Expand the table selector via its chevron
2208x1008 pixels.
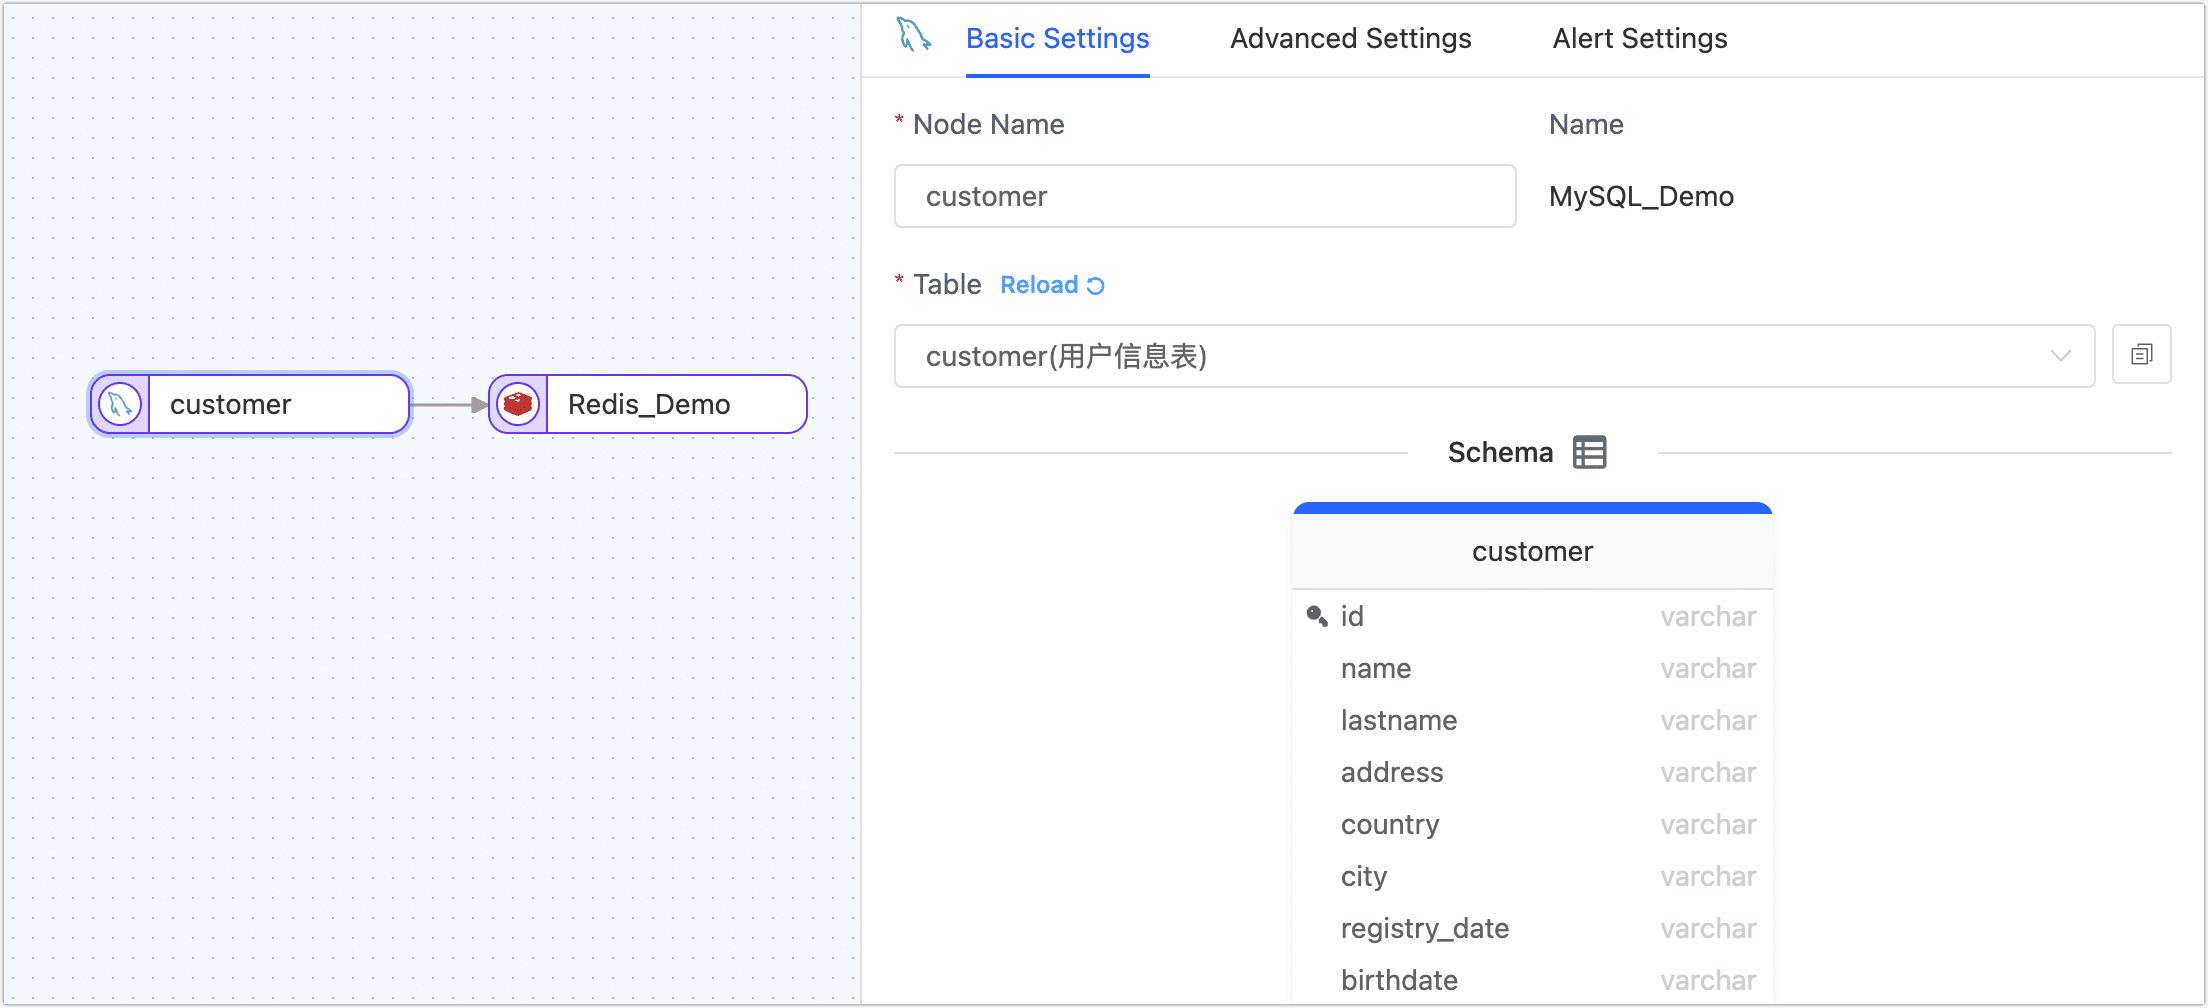2061,355
